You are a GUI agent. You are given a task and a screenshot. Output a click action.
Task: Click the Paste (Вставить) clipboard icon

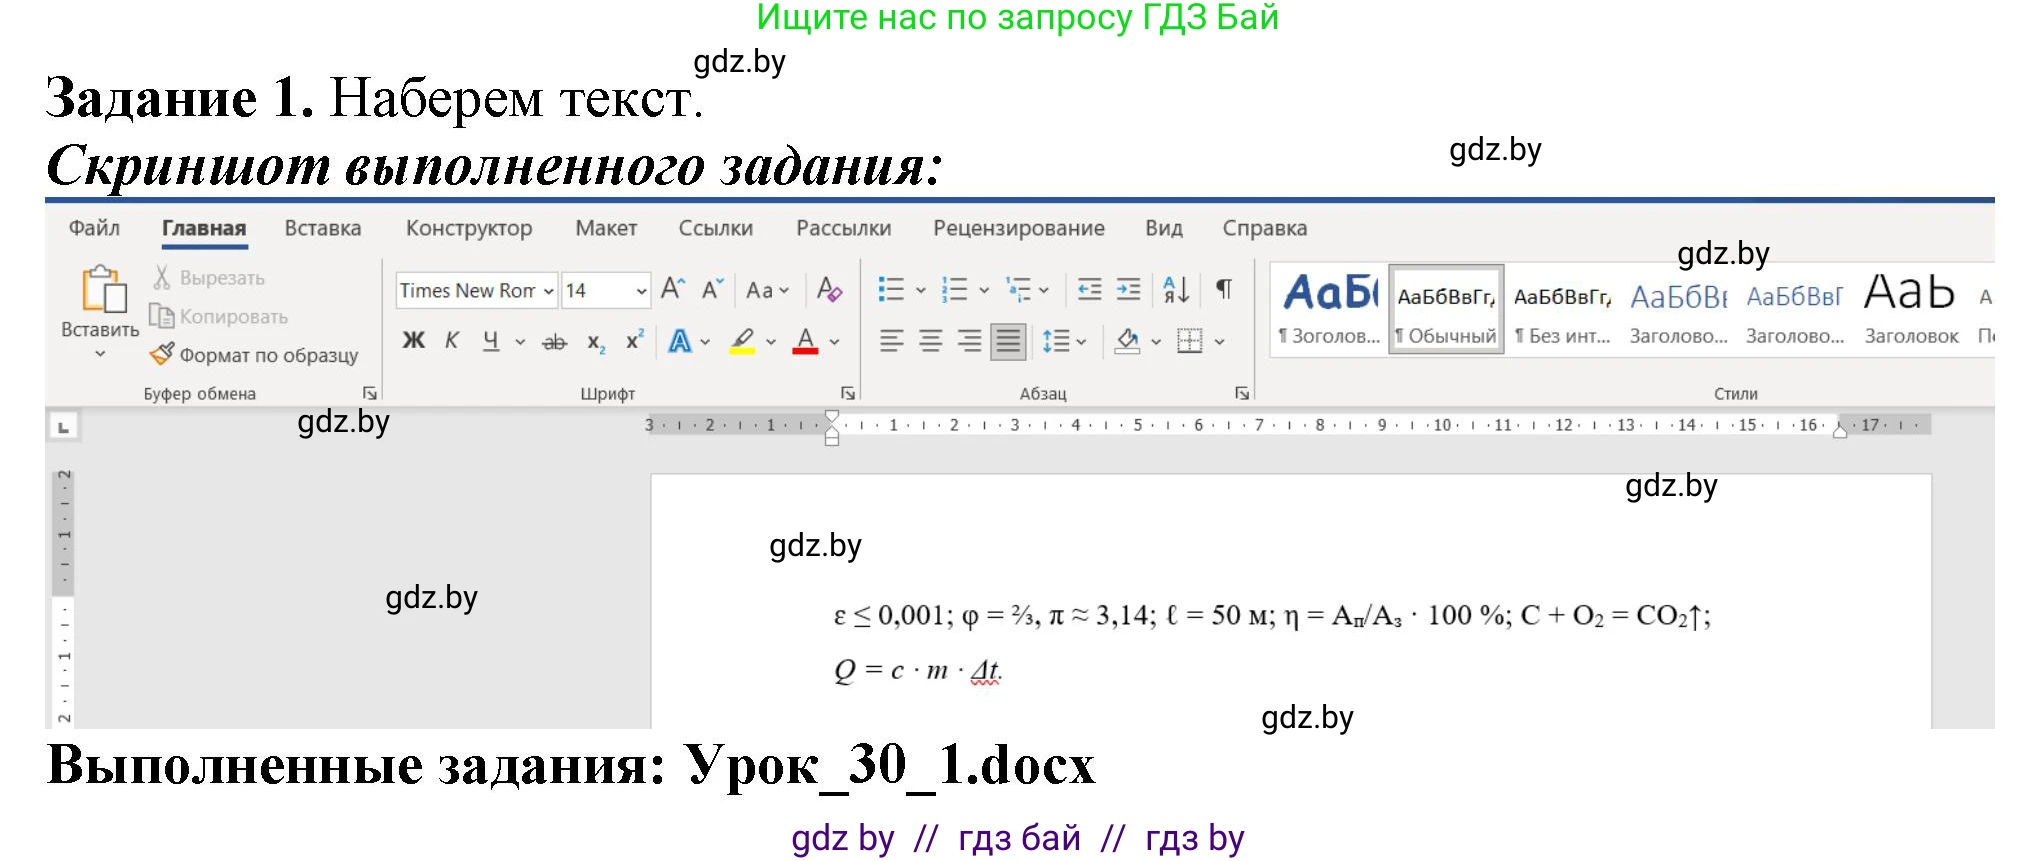click(103, 290)
